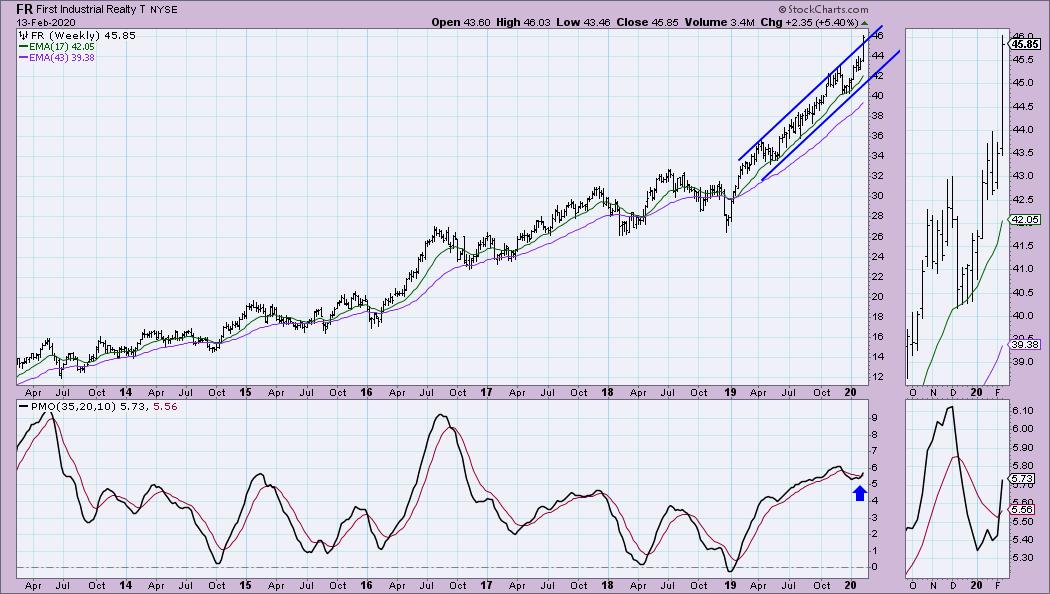The width and height of the screenshot is (1050, 594).
Task: Click the boxed 5.56 signal tag in zoom panel
Action: click(1023, 510)
